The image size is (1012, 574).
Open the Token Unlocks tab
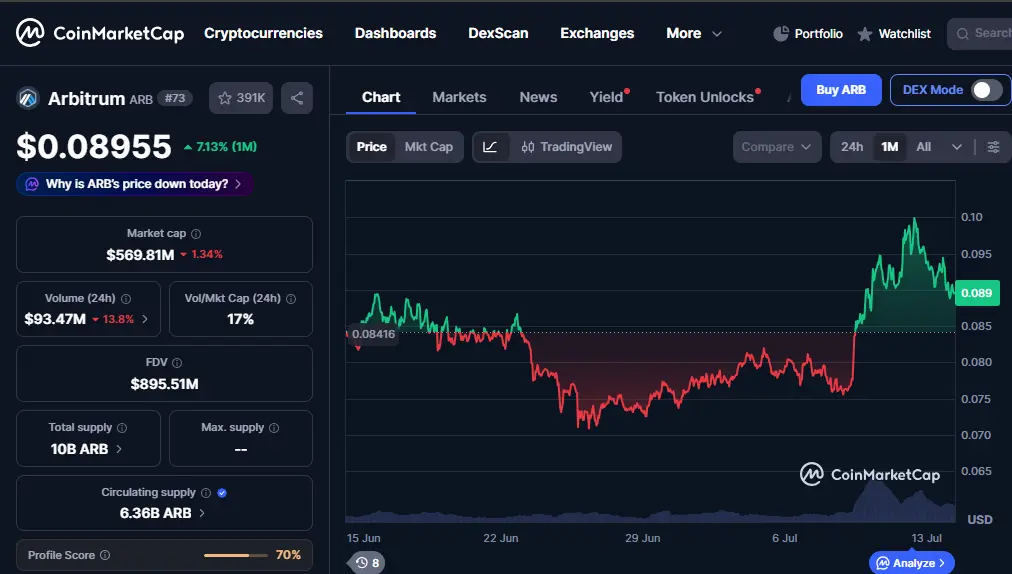(705, 97)
